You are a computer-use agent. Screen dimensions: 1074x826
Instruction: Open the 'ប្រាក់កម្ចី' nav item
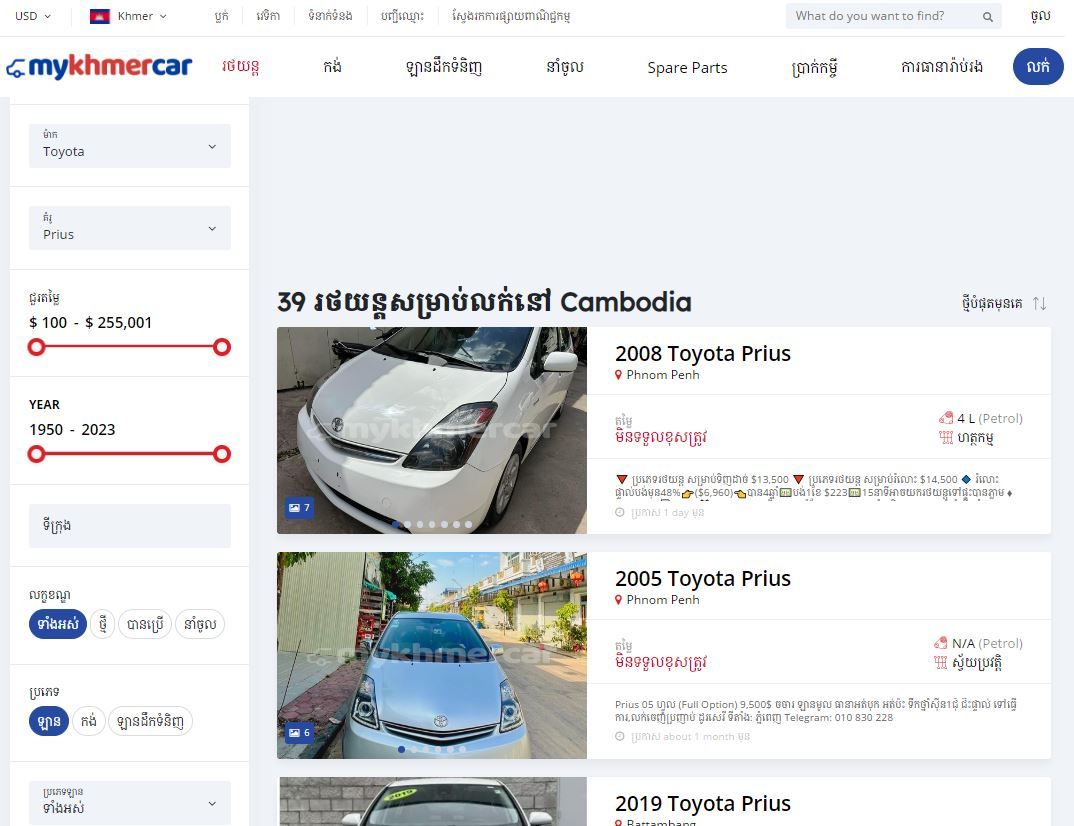(x=814, y=66)
